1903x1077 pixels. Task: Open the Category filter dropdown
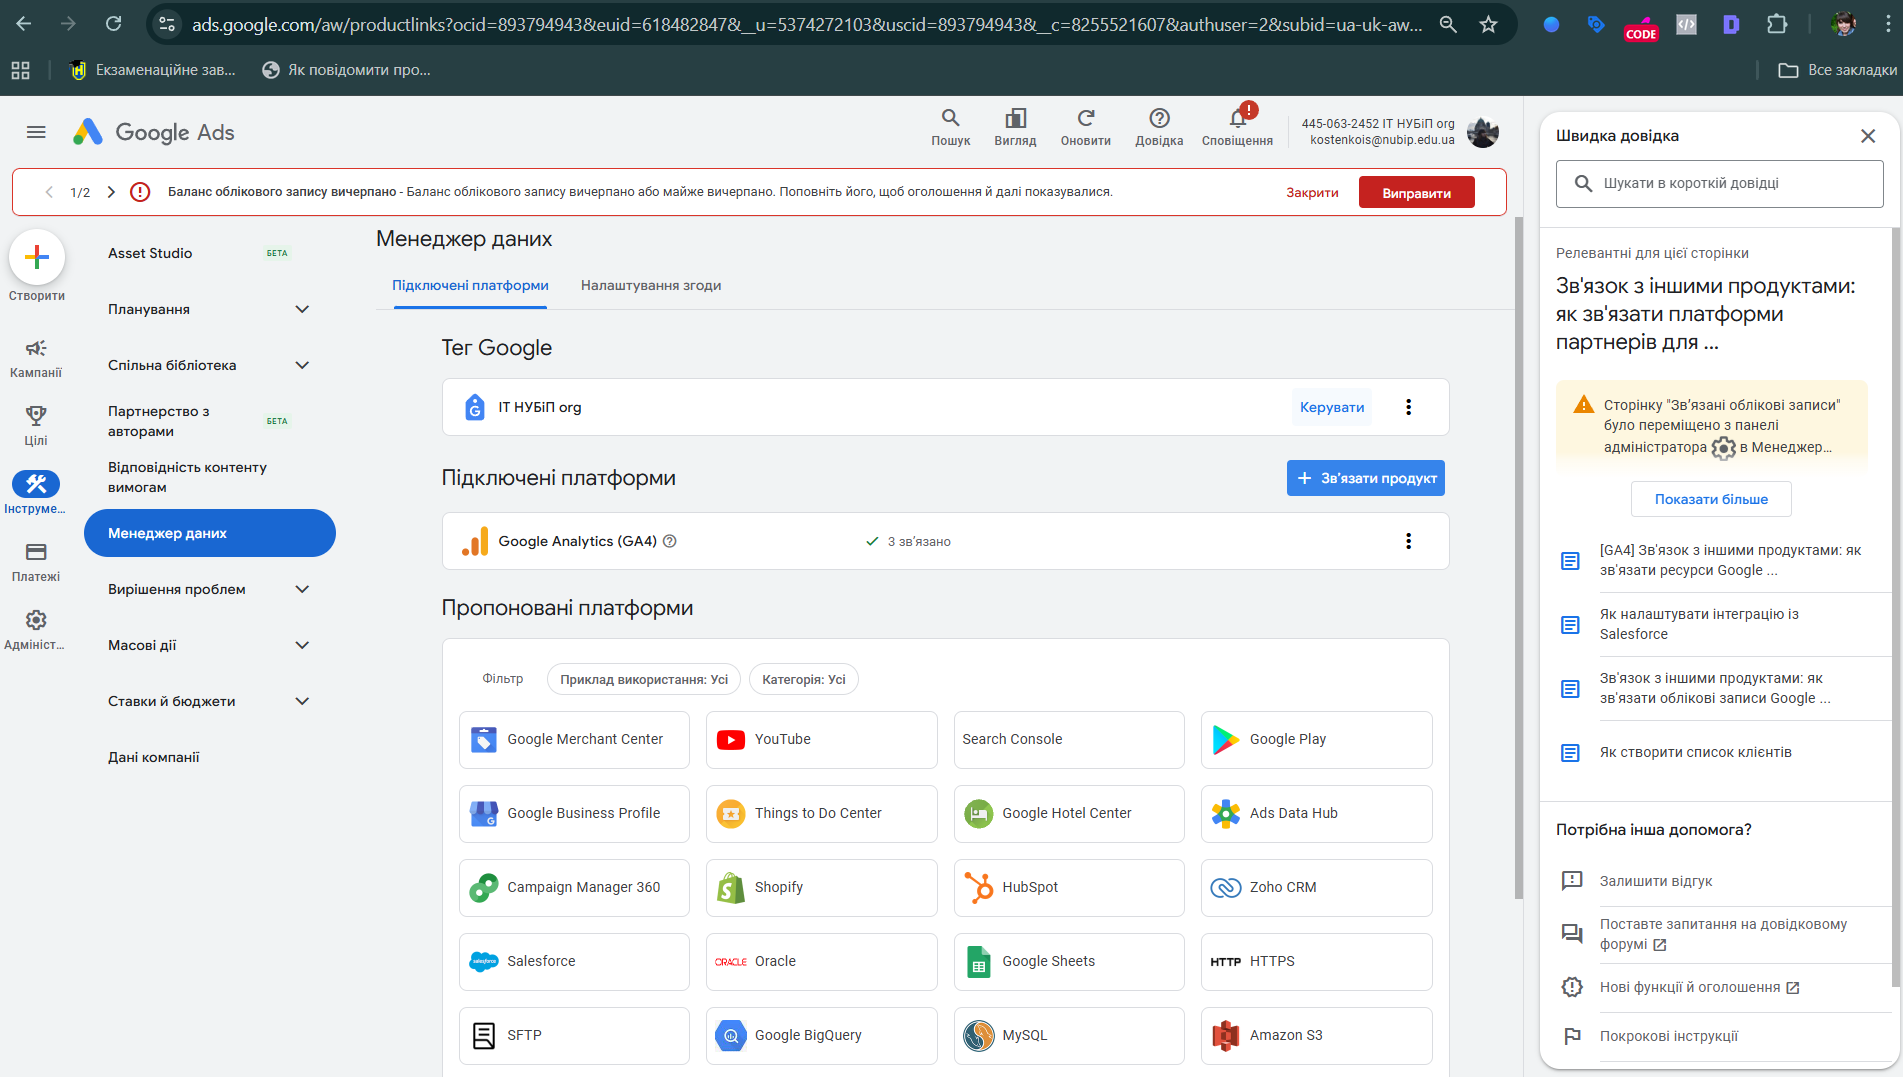tap(803, 679)
